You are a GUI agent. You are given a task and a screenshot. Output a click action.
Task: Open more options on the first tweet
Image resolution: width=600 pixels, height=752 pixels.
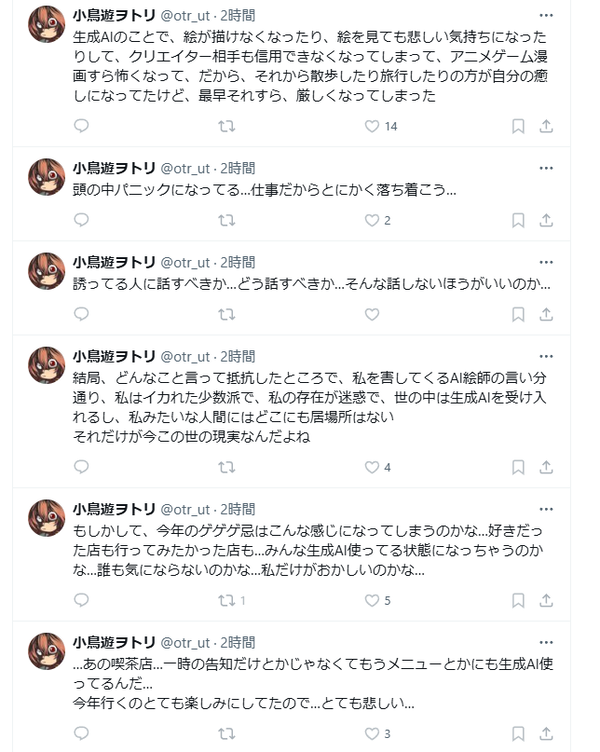click(x=546, y=16)
